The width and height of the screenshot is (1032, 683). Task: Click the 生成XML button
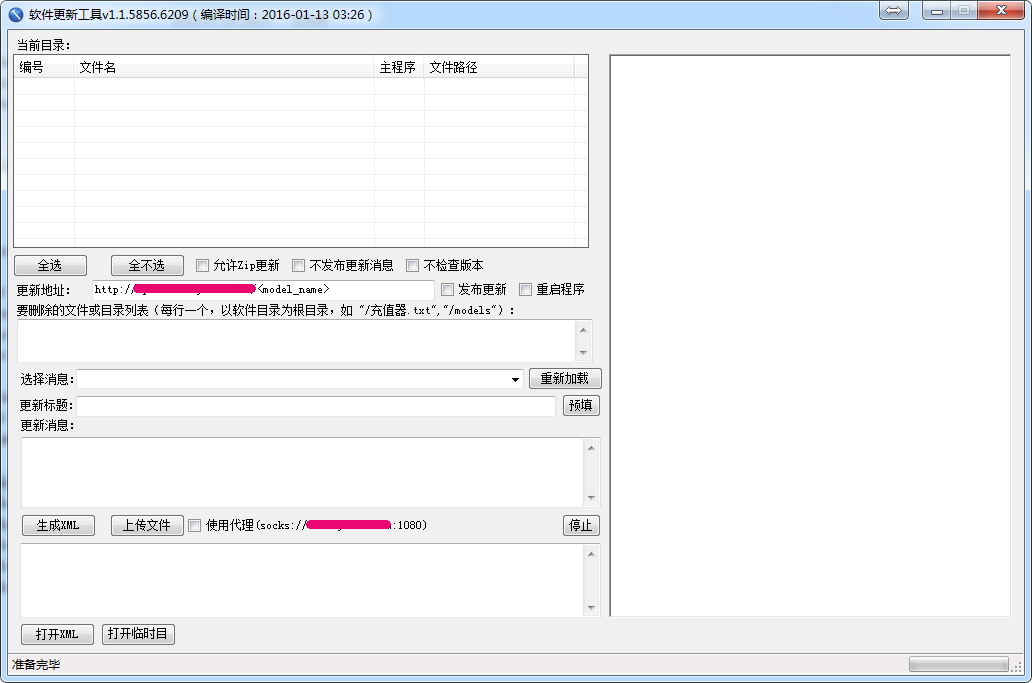click(58, 525)
